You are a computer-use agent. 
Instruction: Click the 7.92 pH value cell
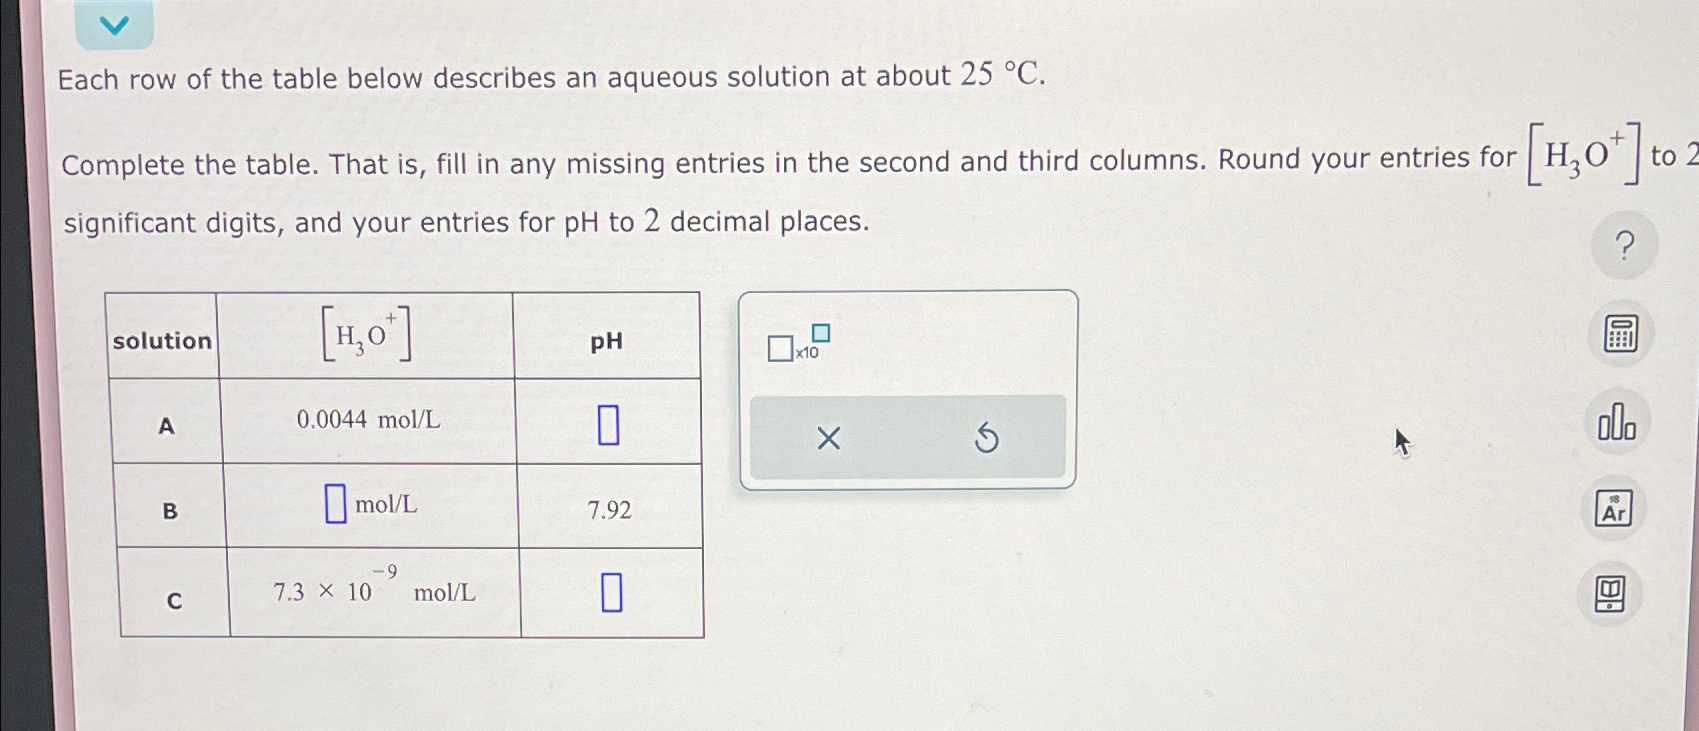[609, 512]
